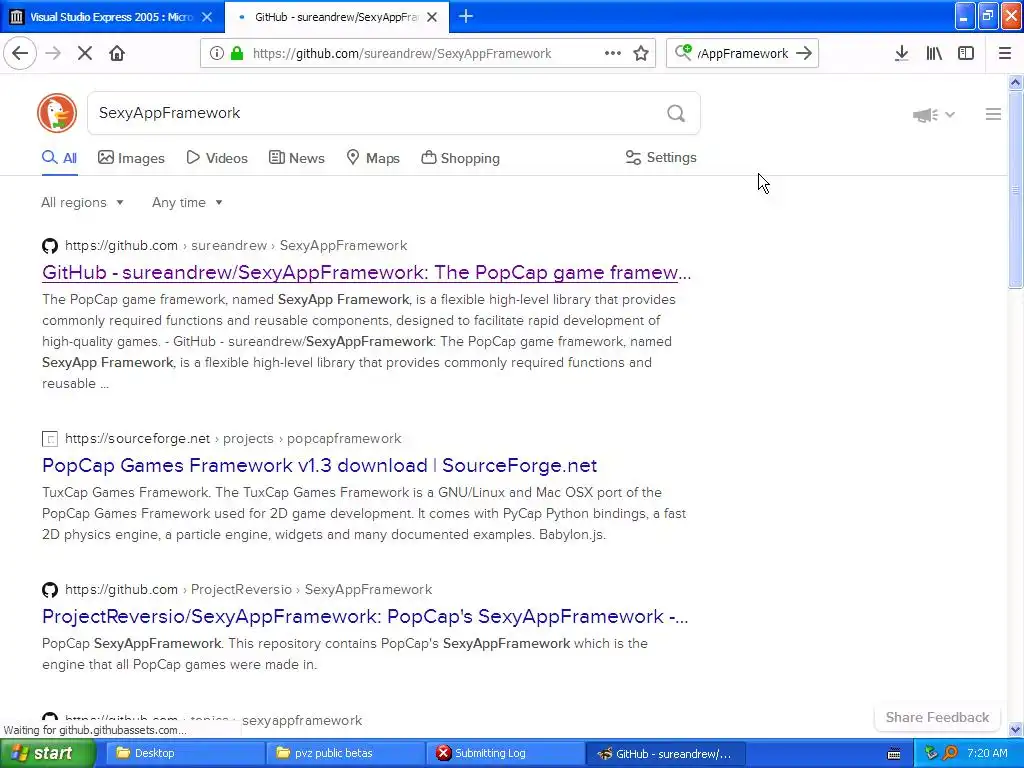Go back to the previous page

click(x=20, y=53)
